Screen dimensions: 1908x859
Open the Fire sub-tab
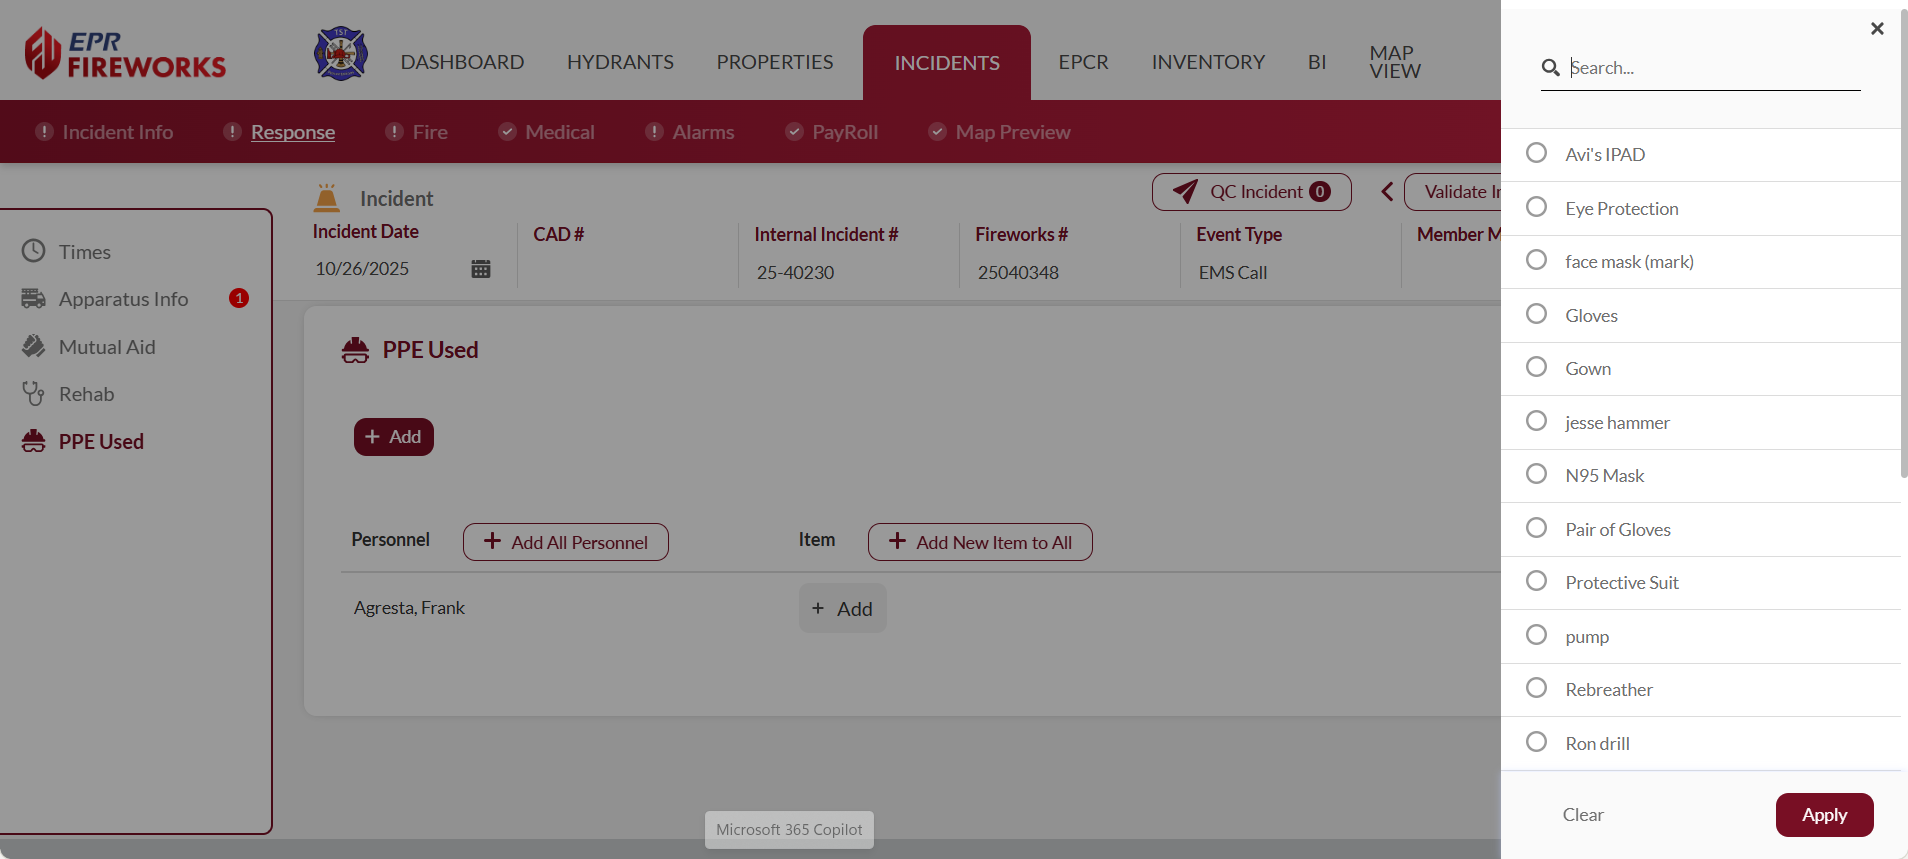coord(429,132)
